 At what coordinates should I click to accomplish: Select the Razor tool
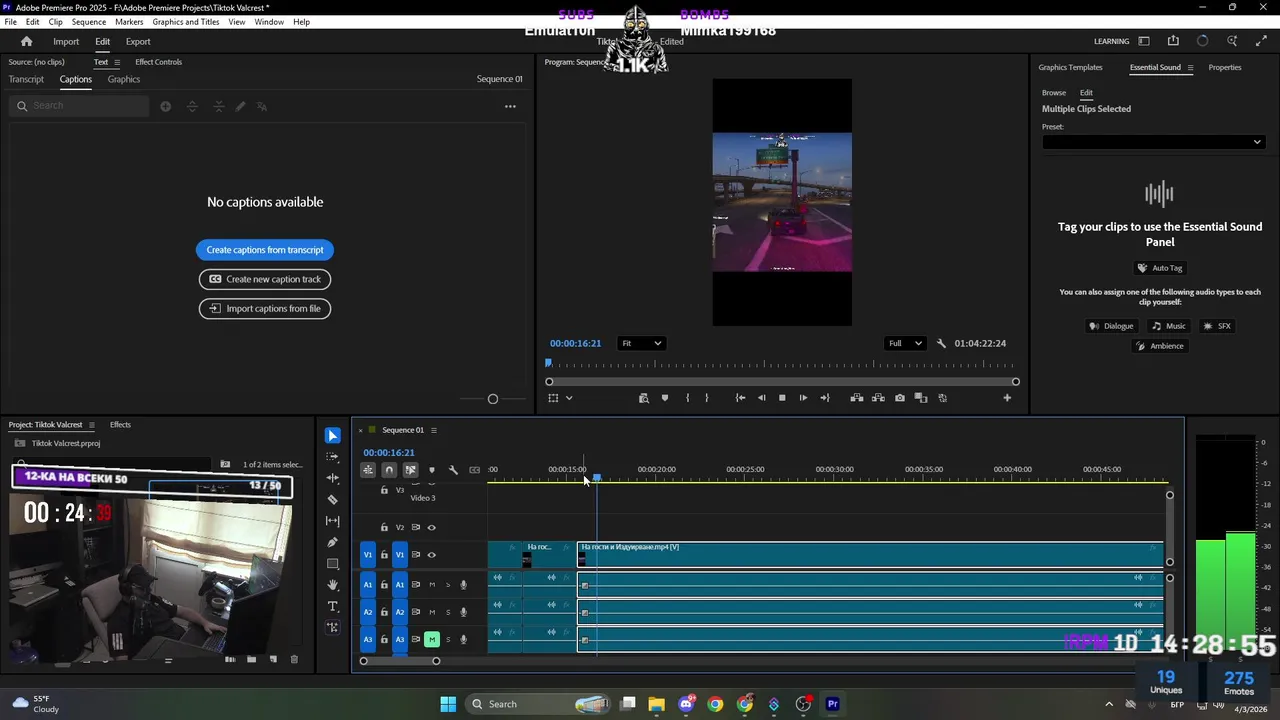click(x=333, y=499)
